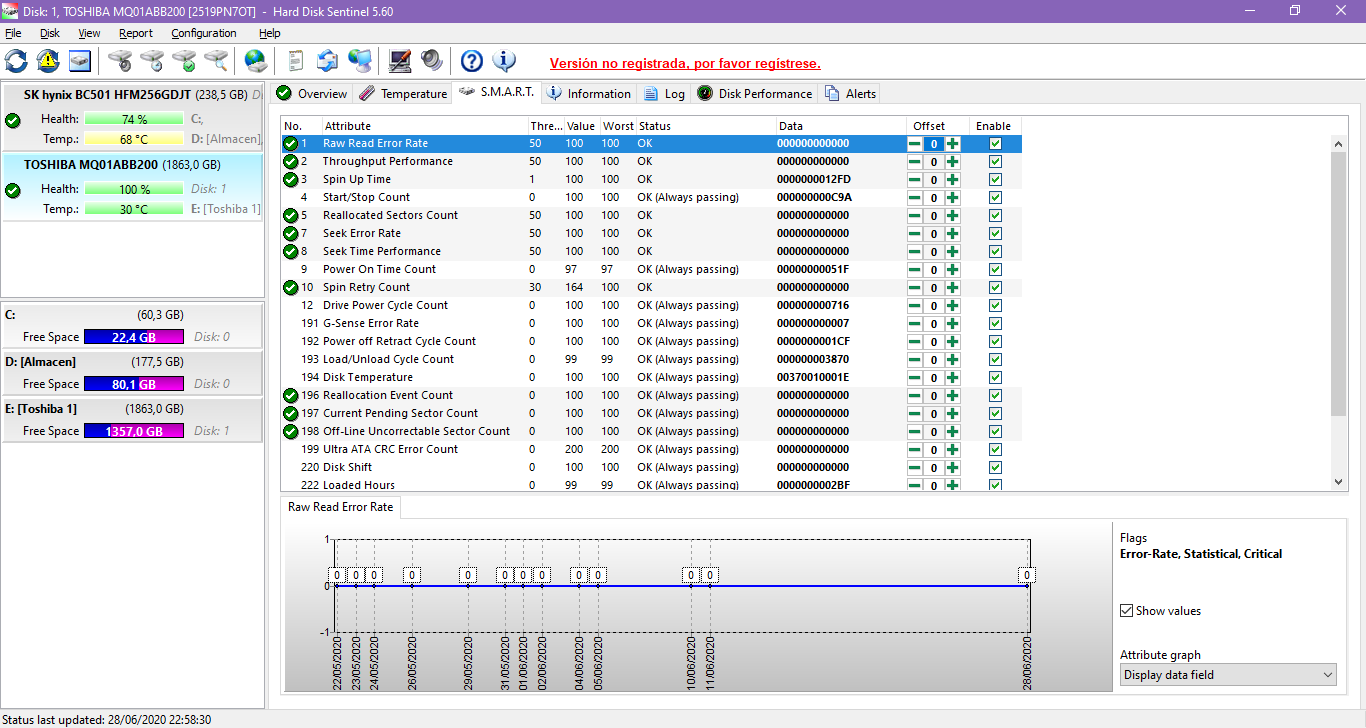Viewport: 1366px width, 728px height.
Task: Select the SK hynix BC501 disk entry
Action: pos(133,117)
